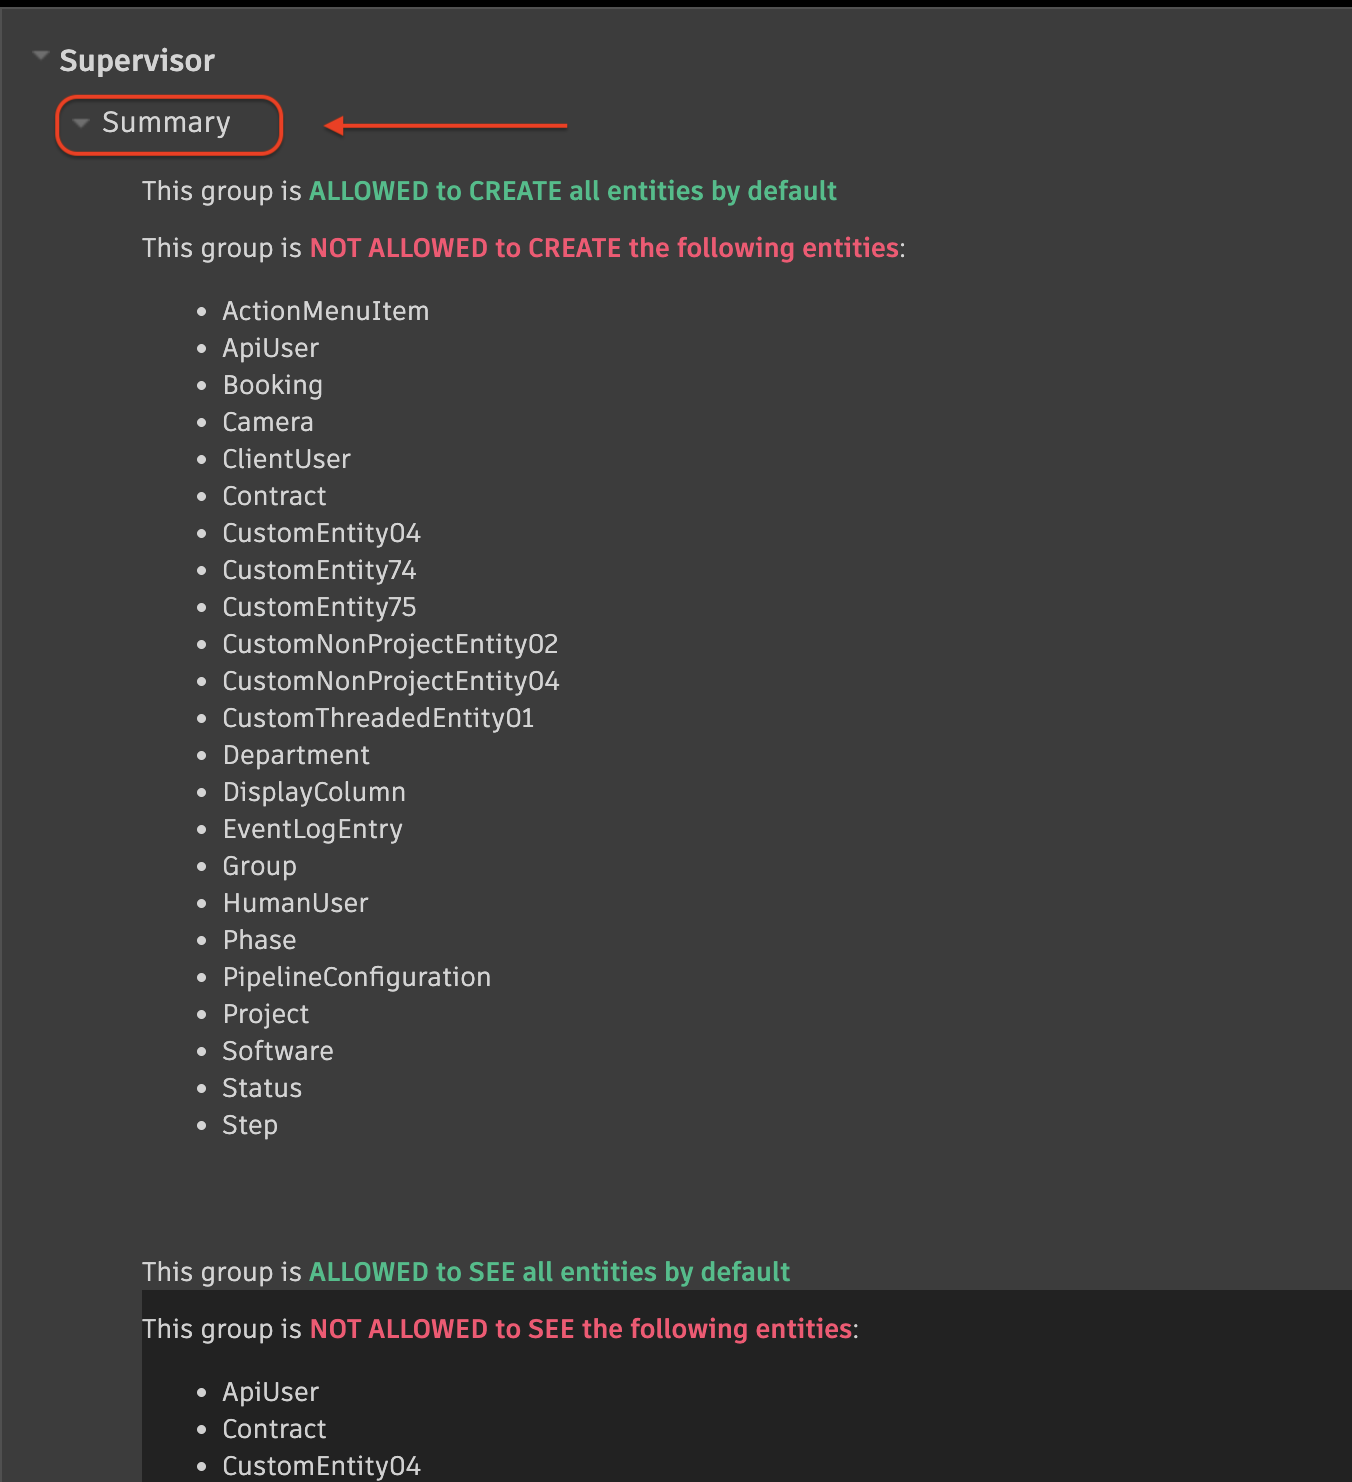
Task: Collapse the Summary disclosure triangle
Action: [82, 123]
